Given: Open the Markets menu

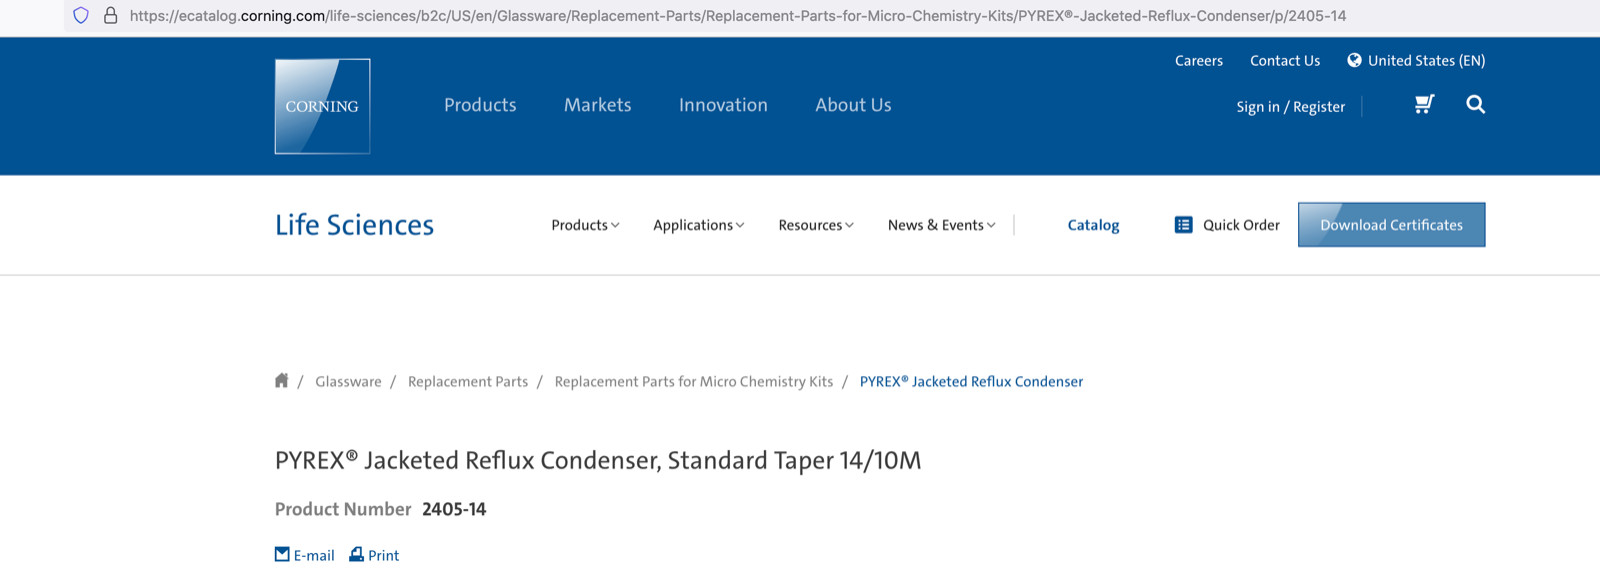Looking at the screenshot, I should point(597,105).
